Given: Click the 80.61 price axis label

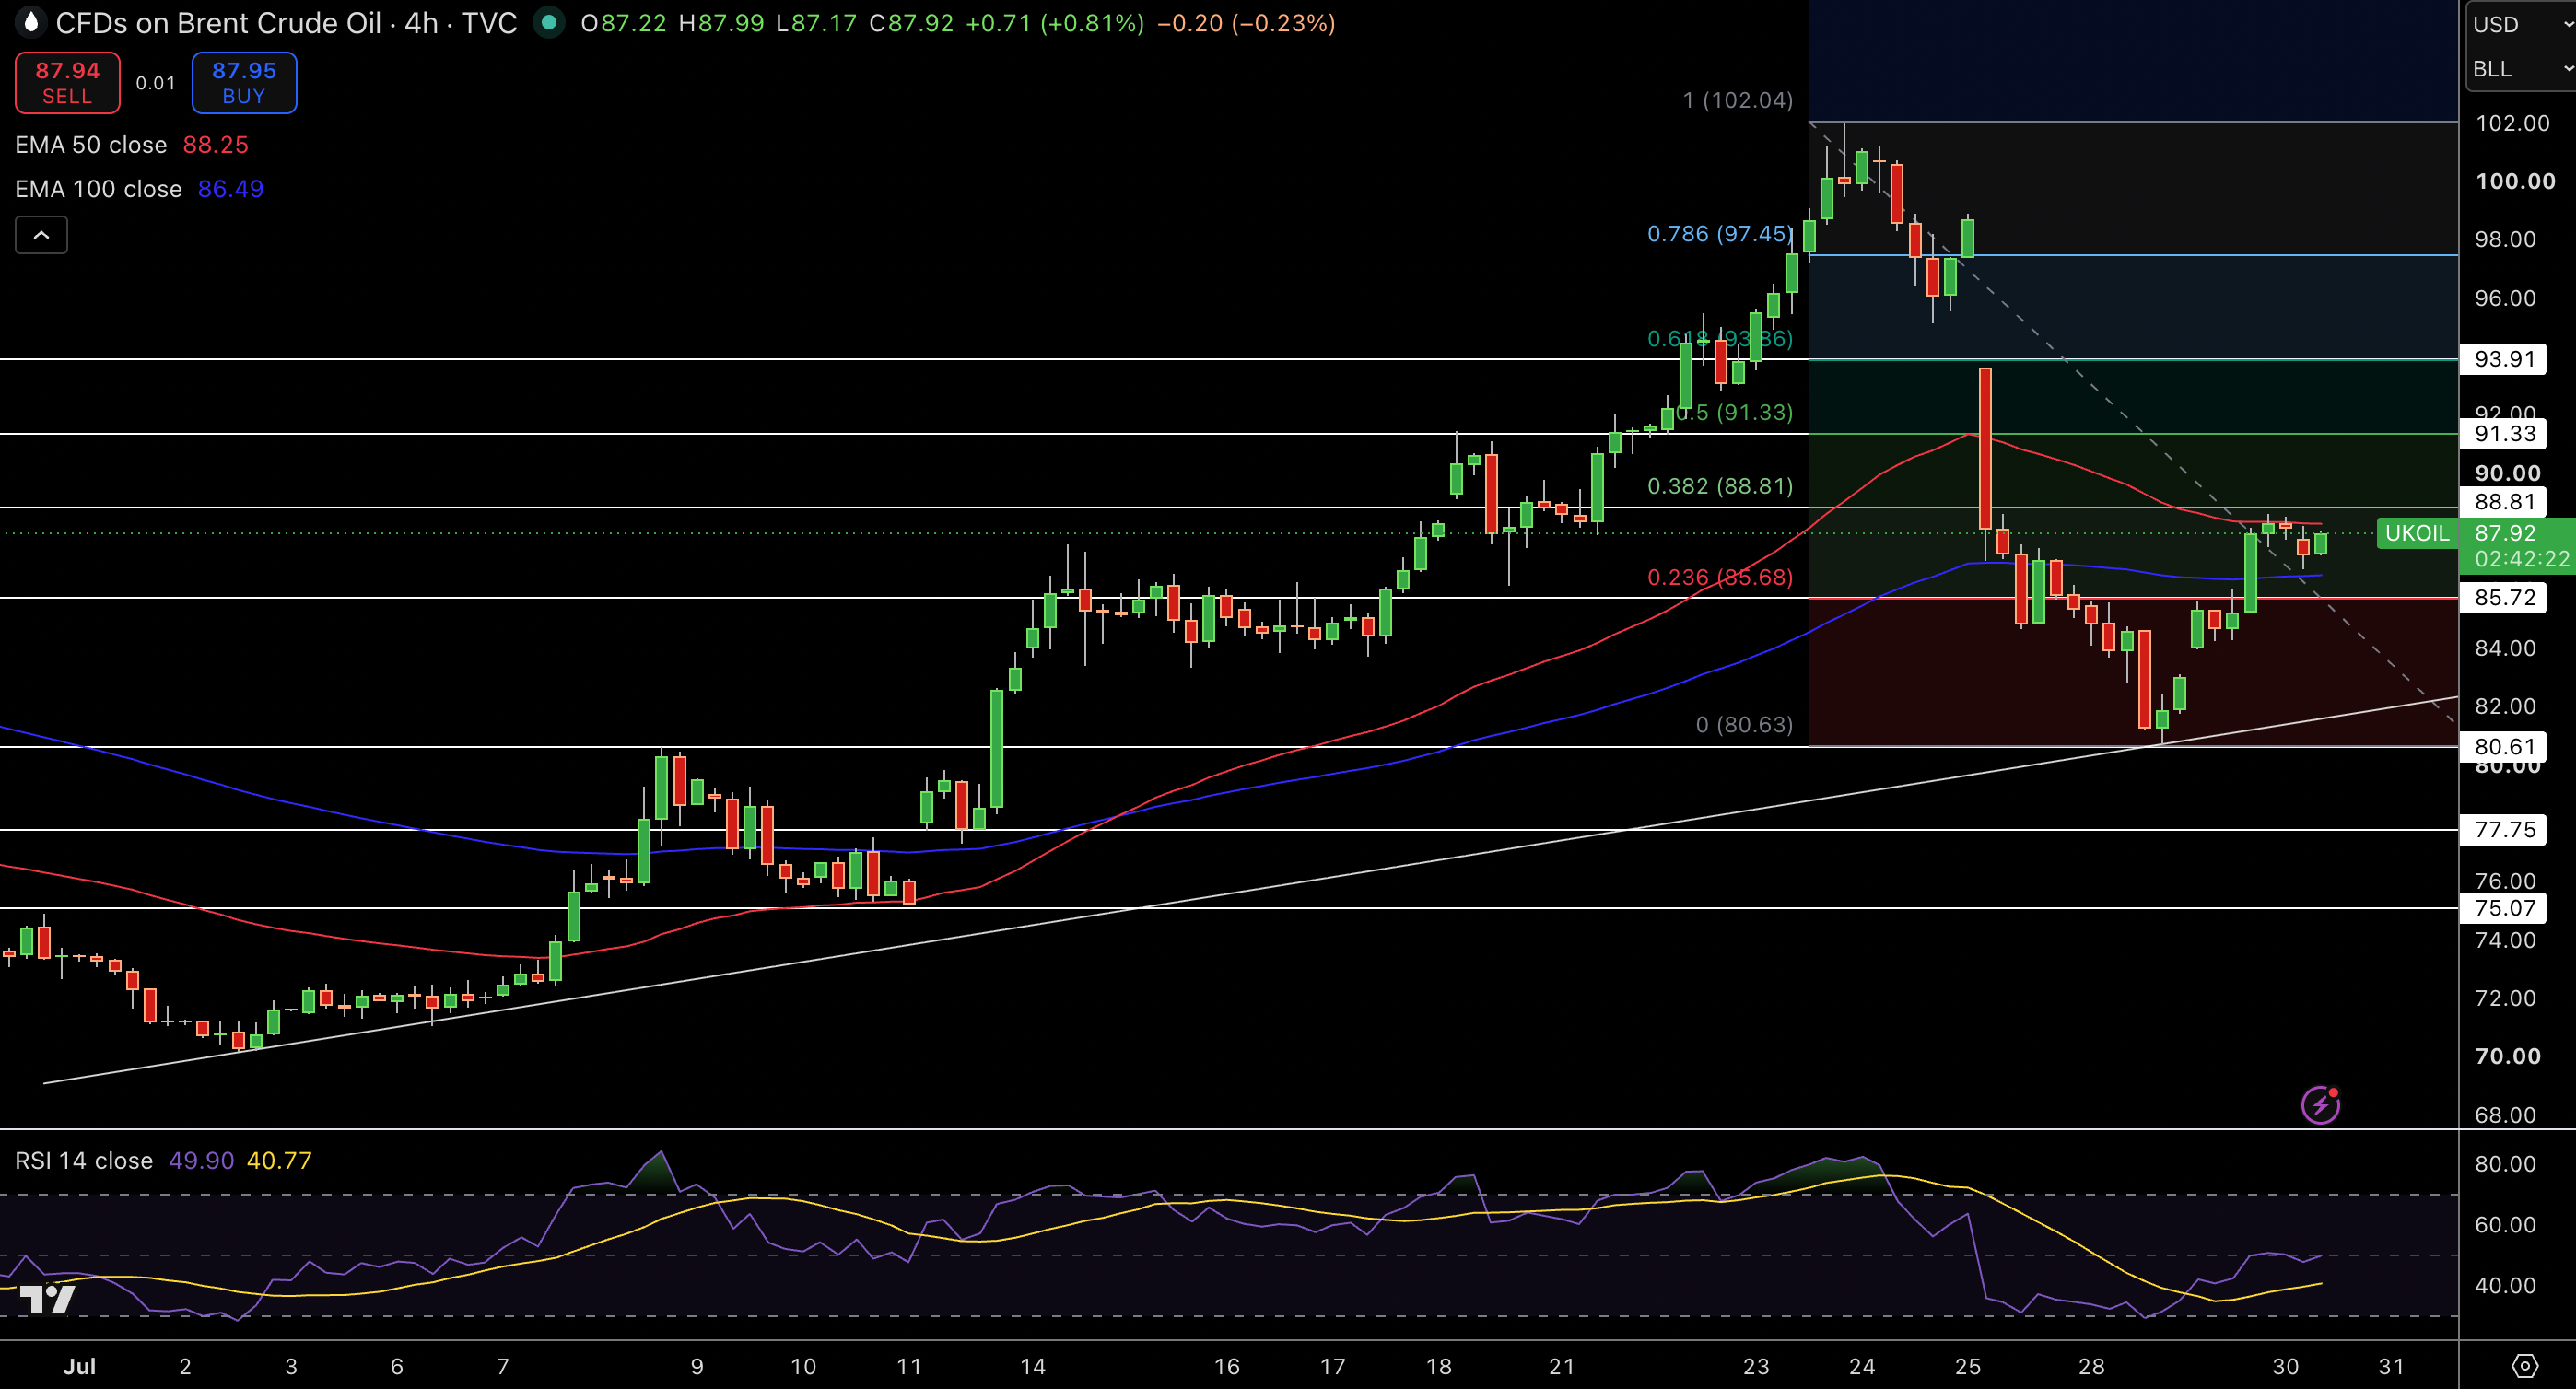Looking at the screenshot, I should (2504, 747).
